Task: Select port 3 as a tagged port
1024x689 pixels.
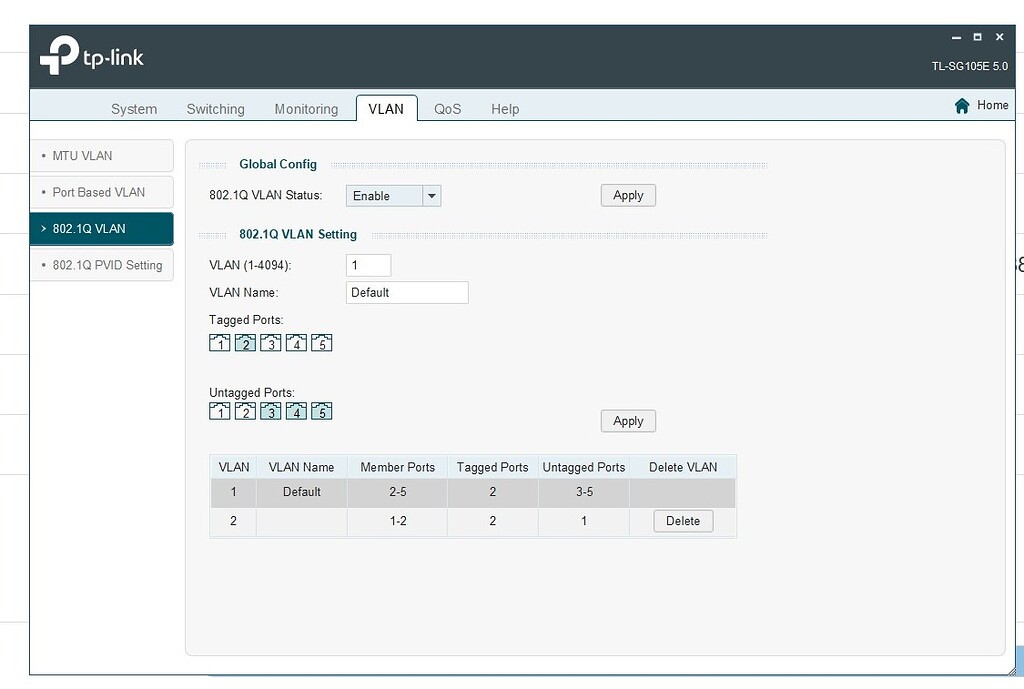Action: click(270, 342)
